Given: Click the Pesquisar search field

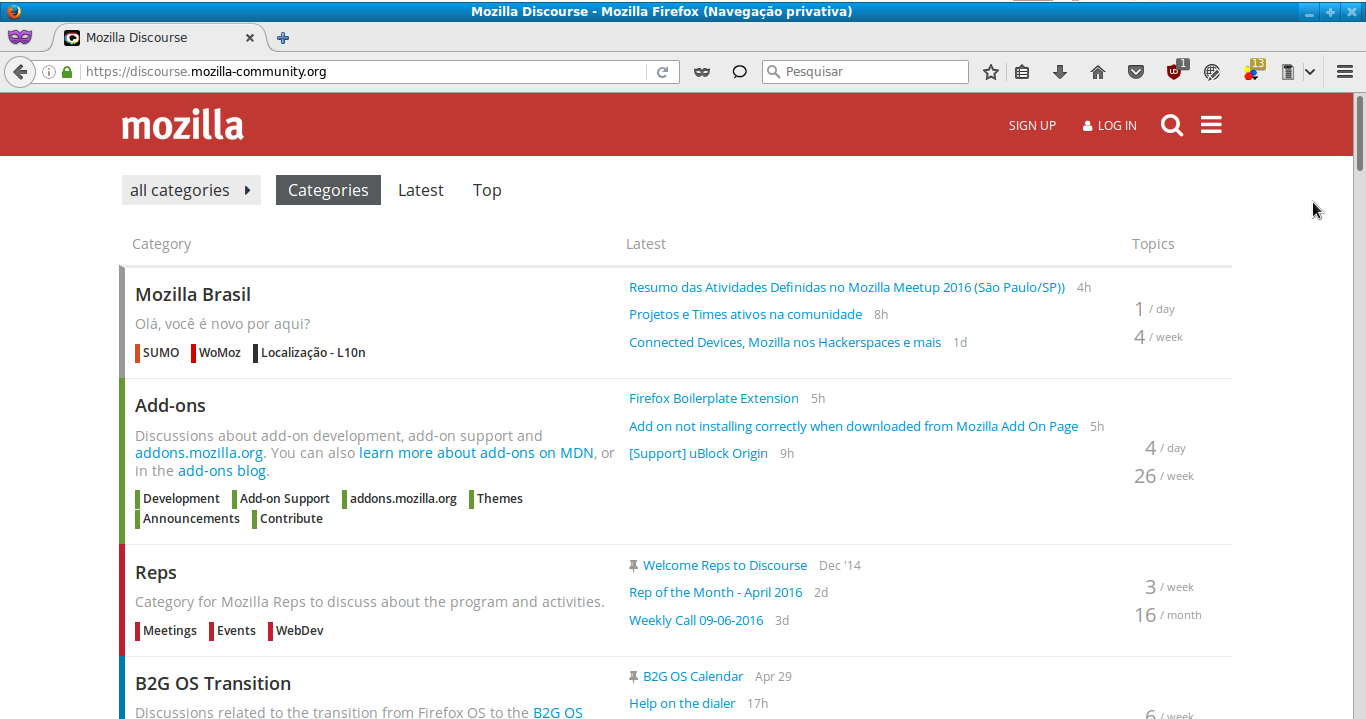Looking at the screenshot, I should click(x=865, y=72).
